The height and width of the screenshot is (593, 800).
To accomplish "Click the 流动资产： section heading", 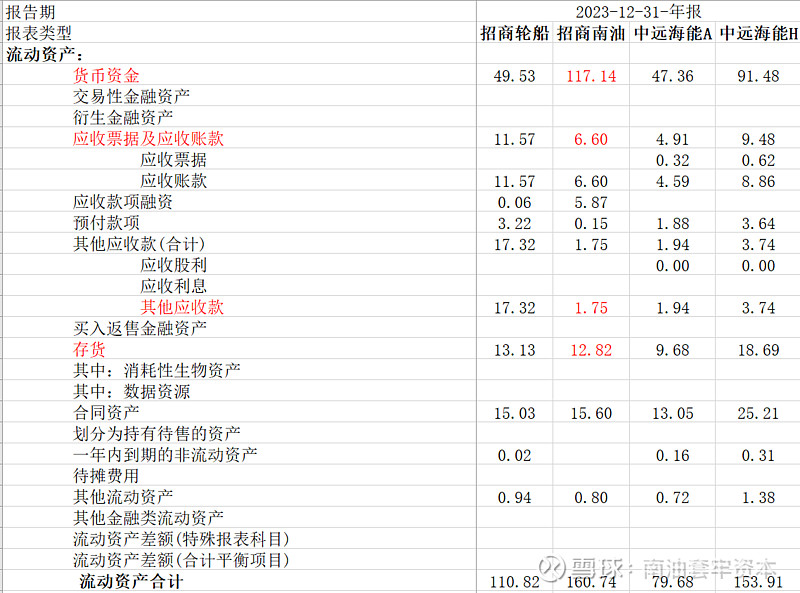I will (45, 54).
